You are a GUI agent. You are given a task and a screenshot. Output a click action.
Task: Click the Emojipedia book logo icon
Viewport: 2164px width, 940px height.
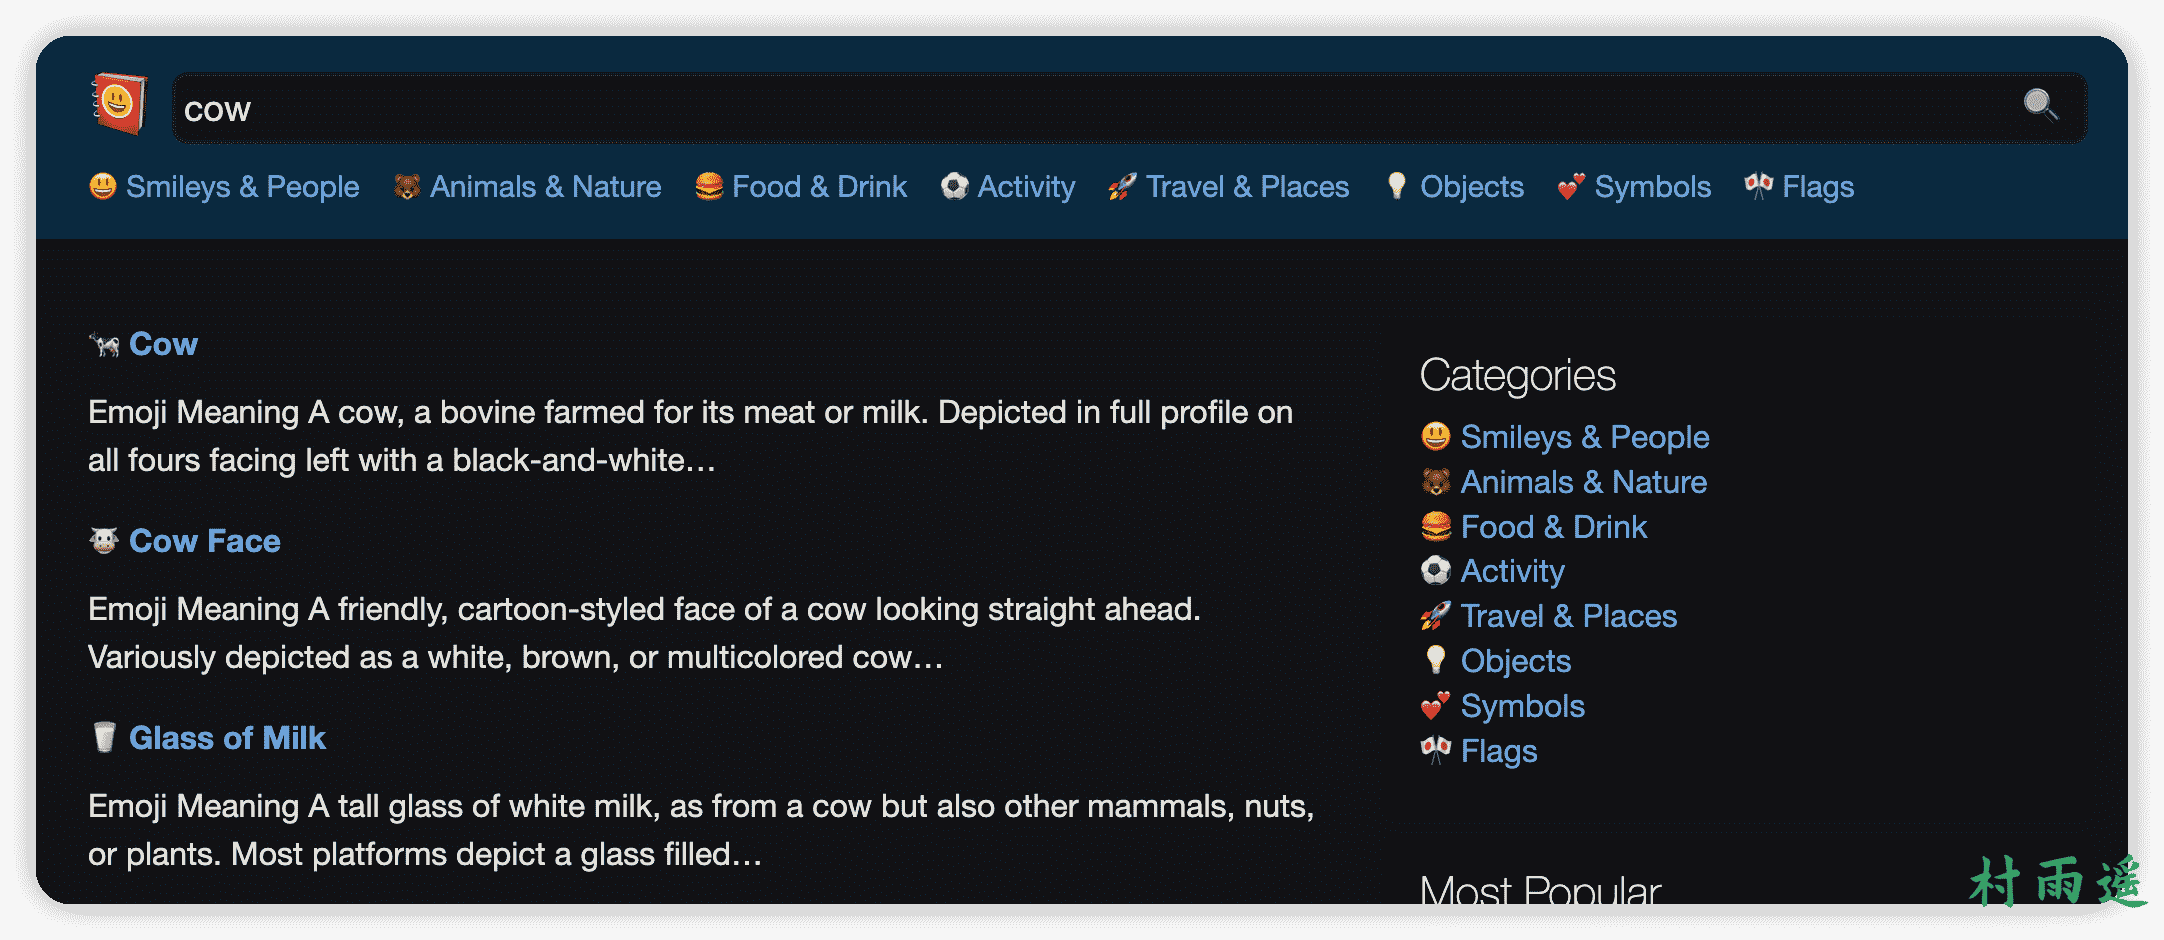(119, 103)
